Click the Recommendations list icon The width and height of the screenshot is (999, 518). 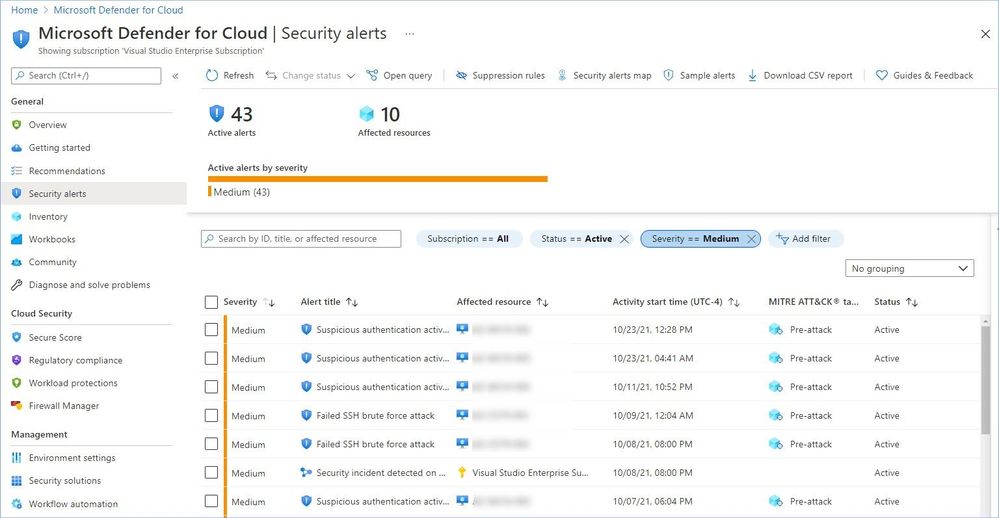[17, 171]
